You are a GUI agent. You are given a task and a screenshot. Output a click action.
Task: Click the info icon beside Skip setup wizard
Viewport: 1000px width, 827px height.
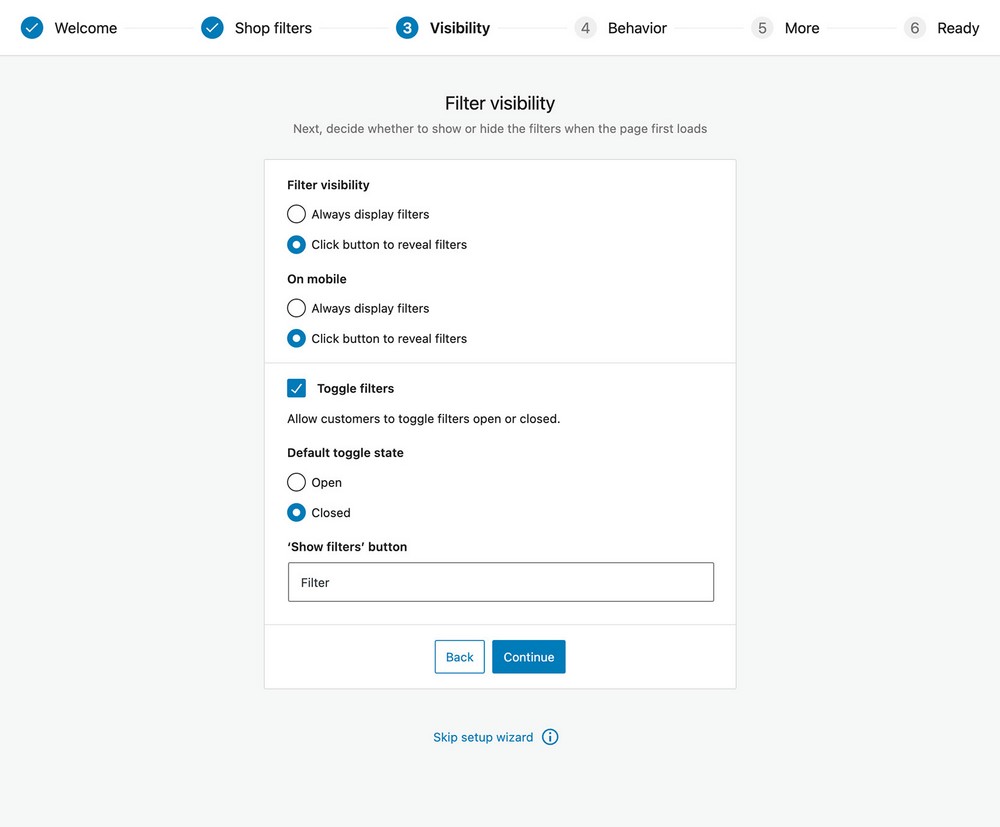pyautogui.click(x=550, y=737)
